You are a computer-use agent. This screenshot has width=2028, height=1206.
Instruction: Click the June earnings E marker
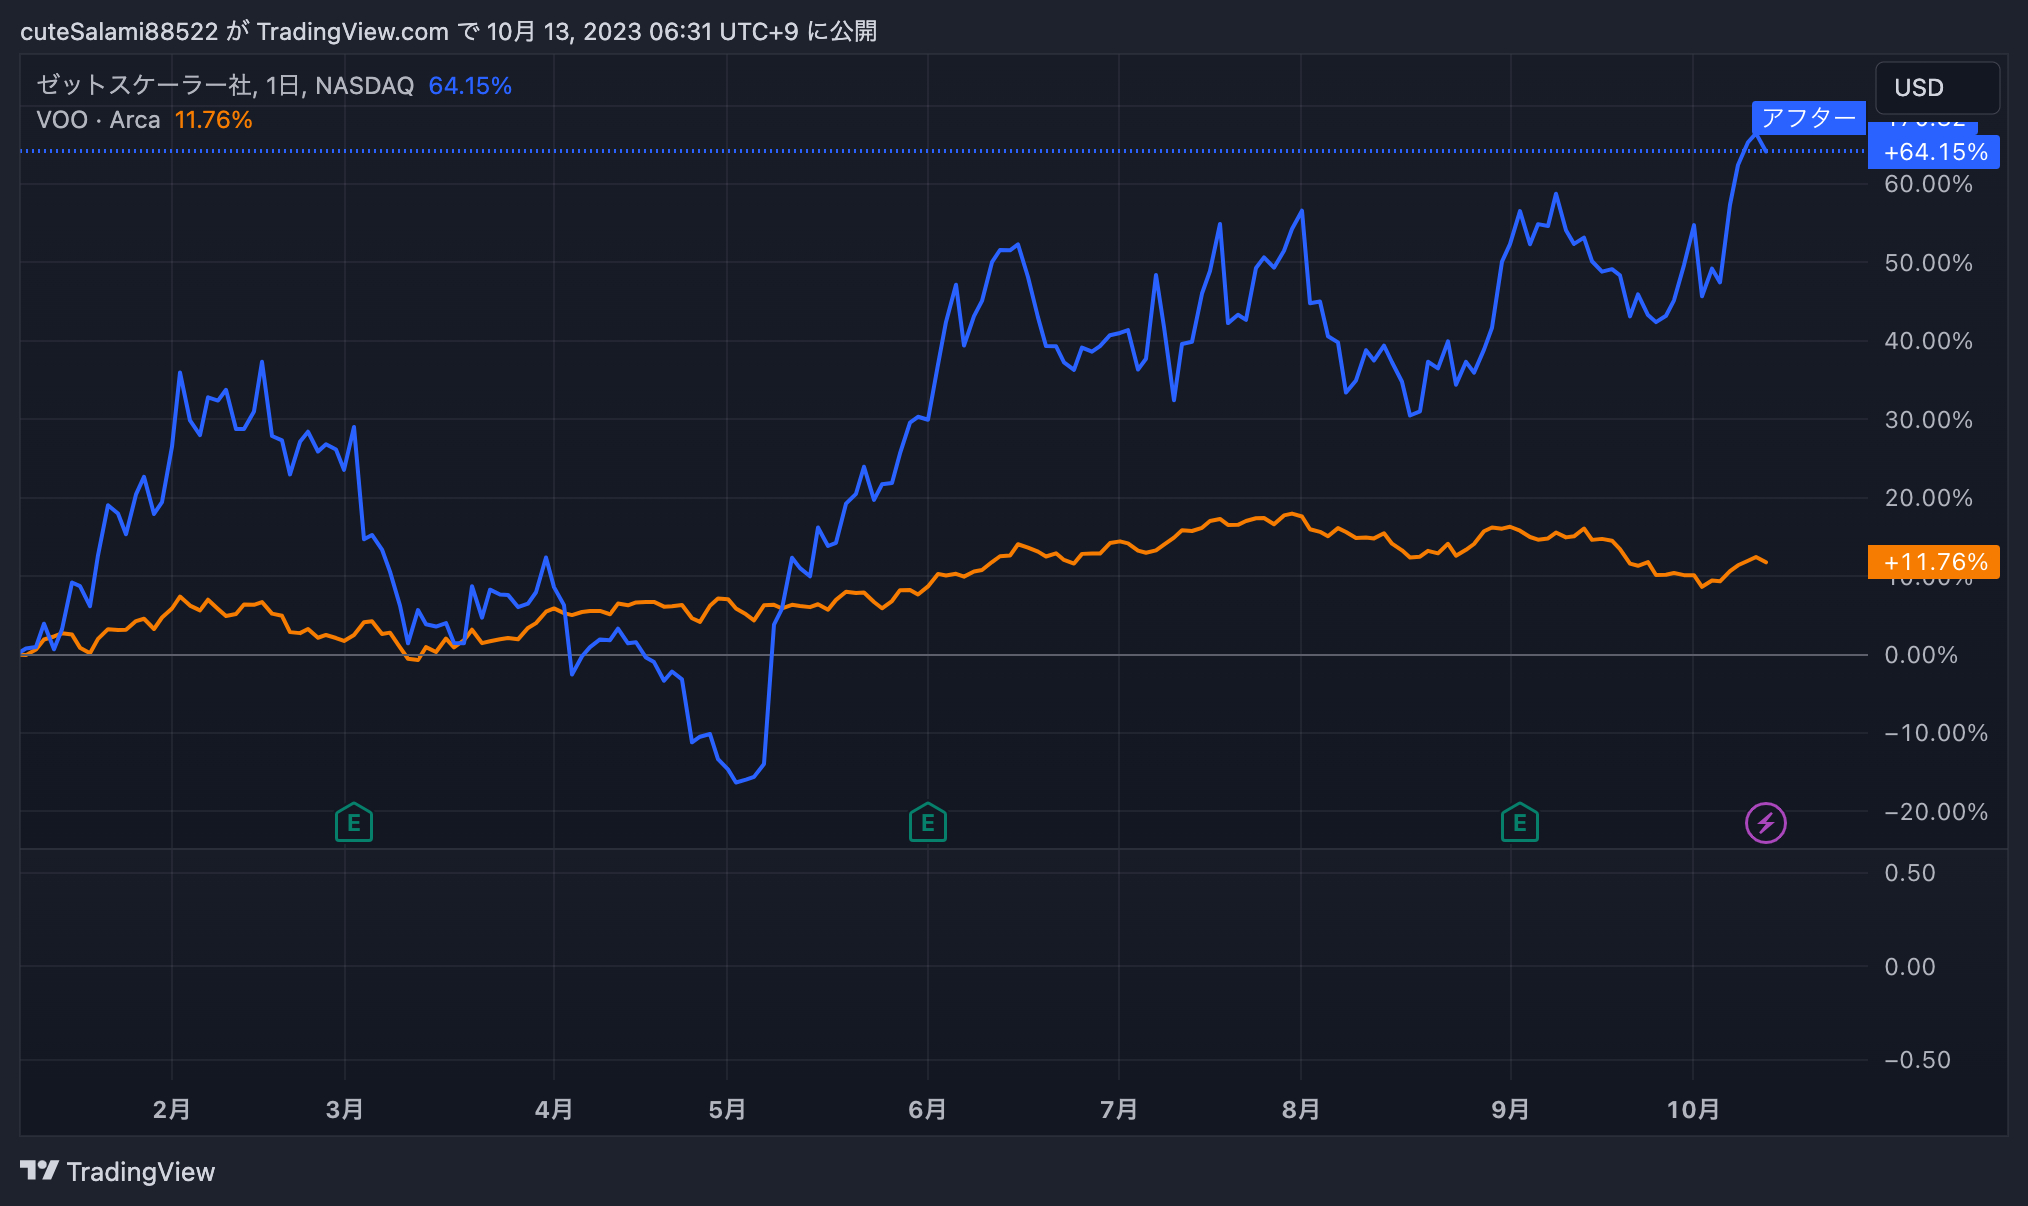click(927, 823)
